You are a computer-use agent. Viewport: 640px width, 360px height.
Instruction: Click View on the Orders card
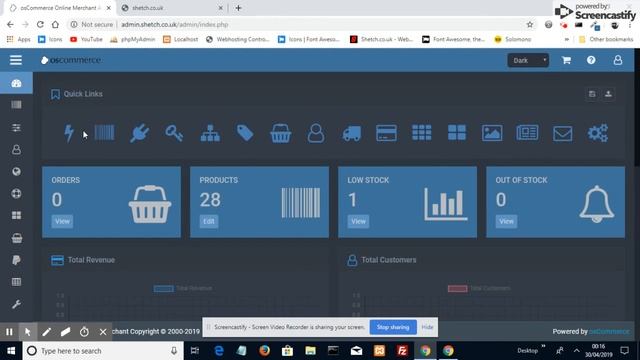point(62,221)
